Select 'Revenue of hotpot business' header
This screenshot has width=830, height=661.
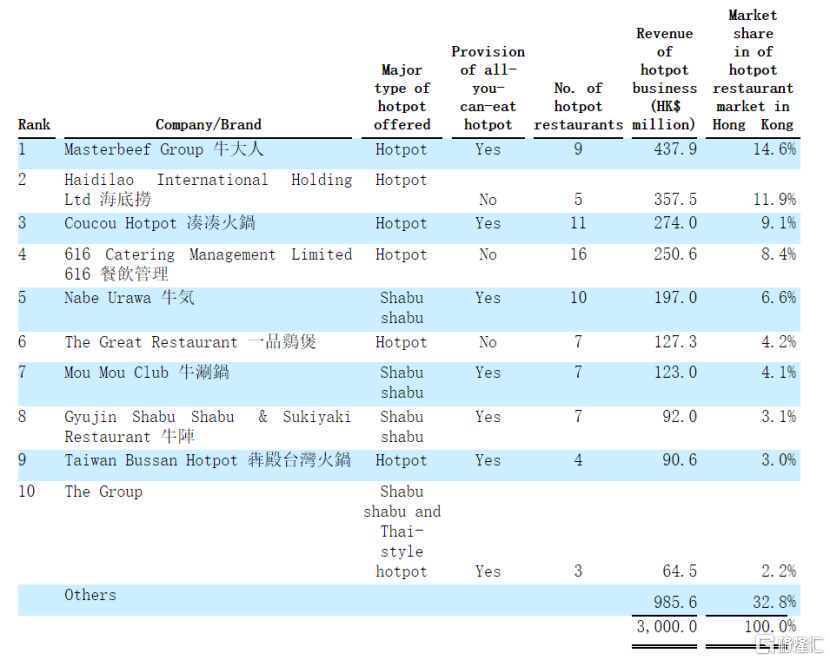click(664, 79)
